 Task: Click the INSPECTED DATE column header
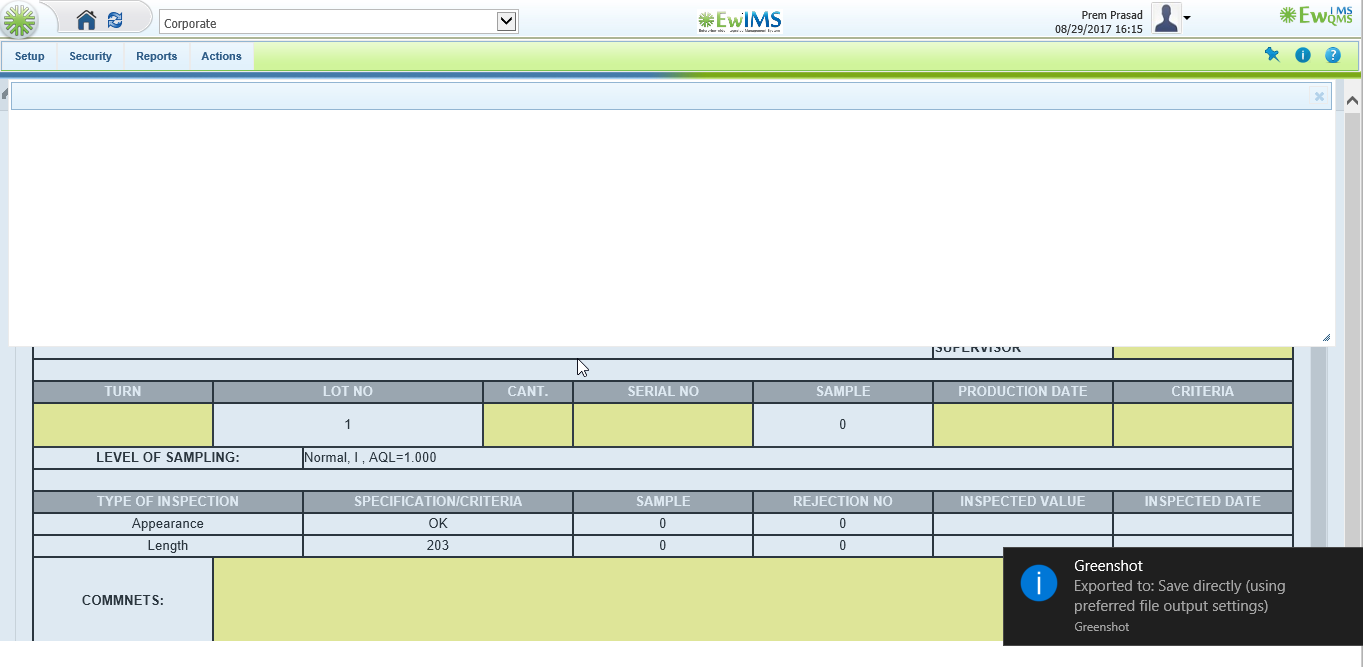1203,502
